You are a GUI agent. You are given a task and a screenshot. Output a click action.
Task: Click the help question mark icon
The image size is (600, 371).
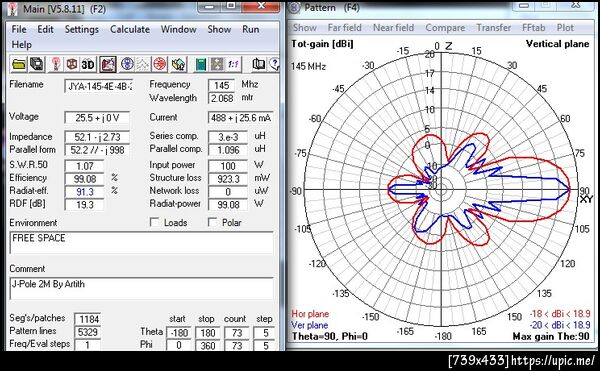275,64
